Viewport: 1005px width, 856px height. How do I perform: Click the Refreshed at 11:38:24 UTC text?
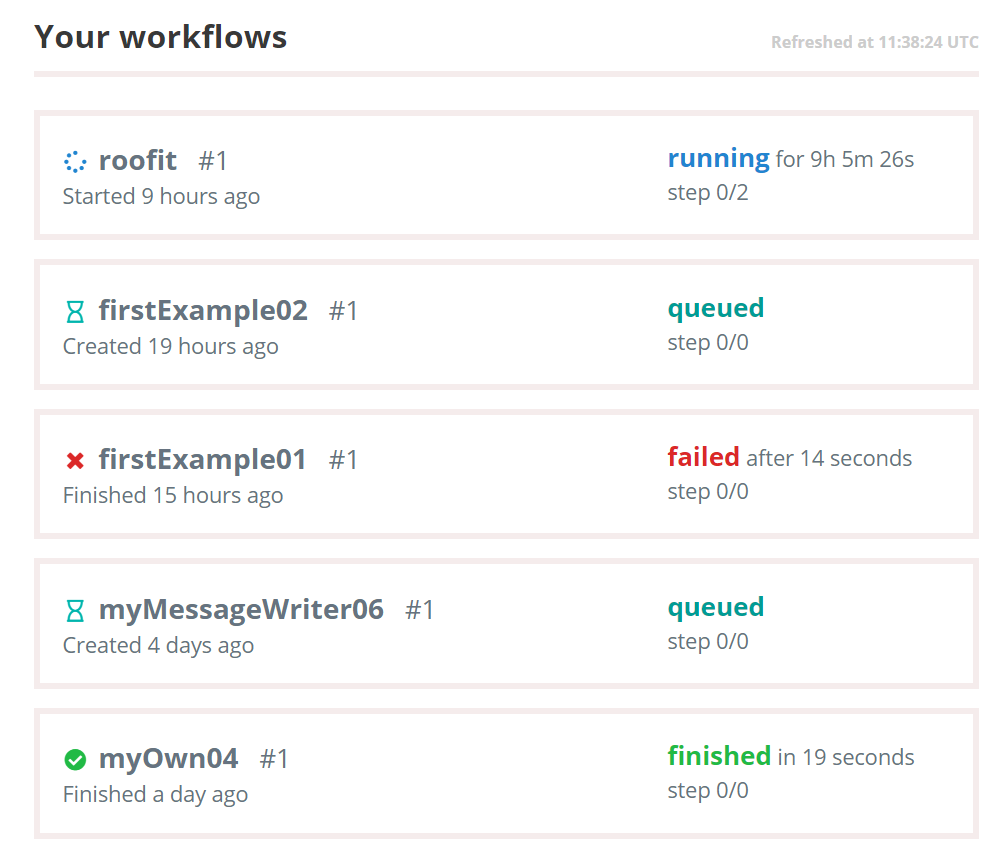874,42
